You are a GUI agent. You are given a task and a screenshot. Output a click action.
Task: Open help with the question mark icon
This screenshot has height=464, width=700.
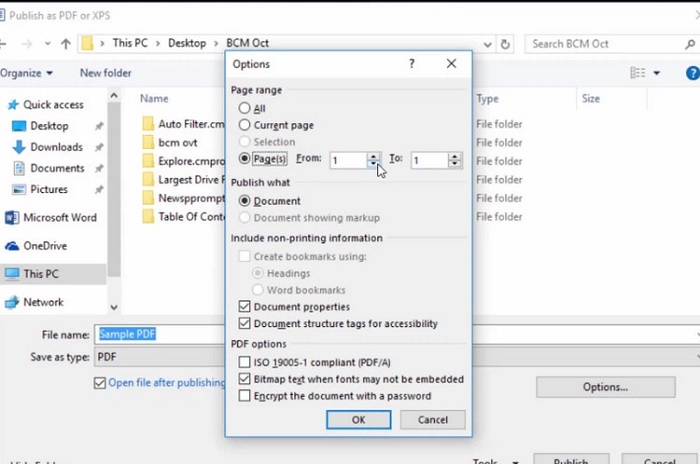point(412,63)
